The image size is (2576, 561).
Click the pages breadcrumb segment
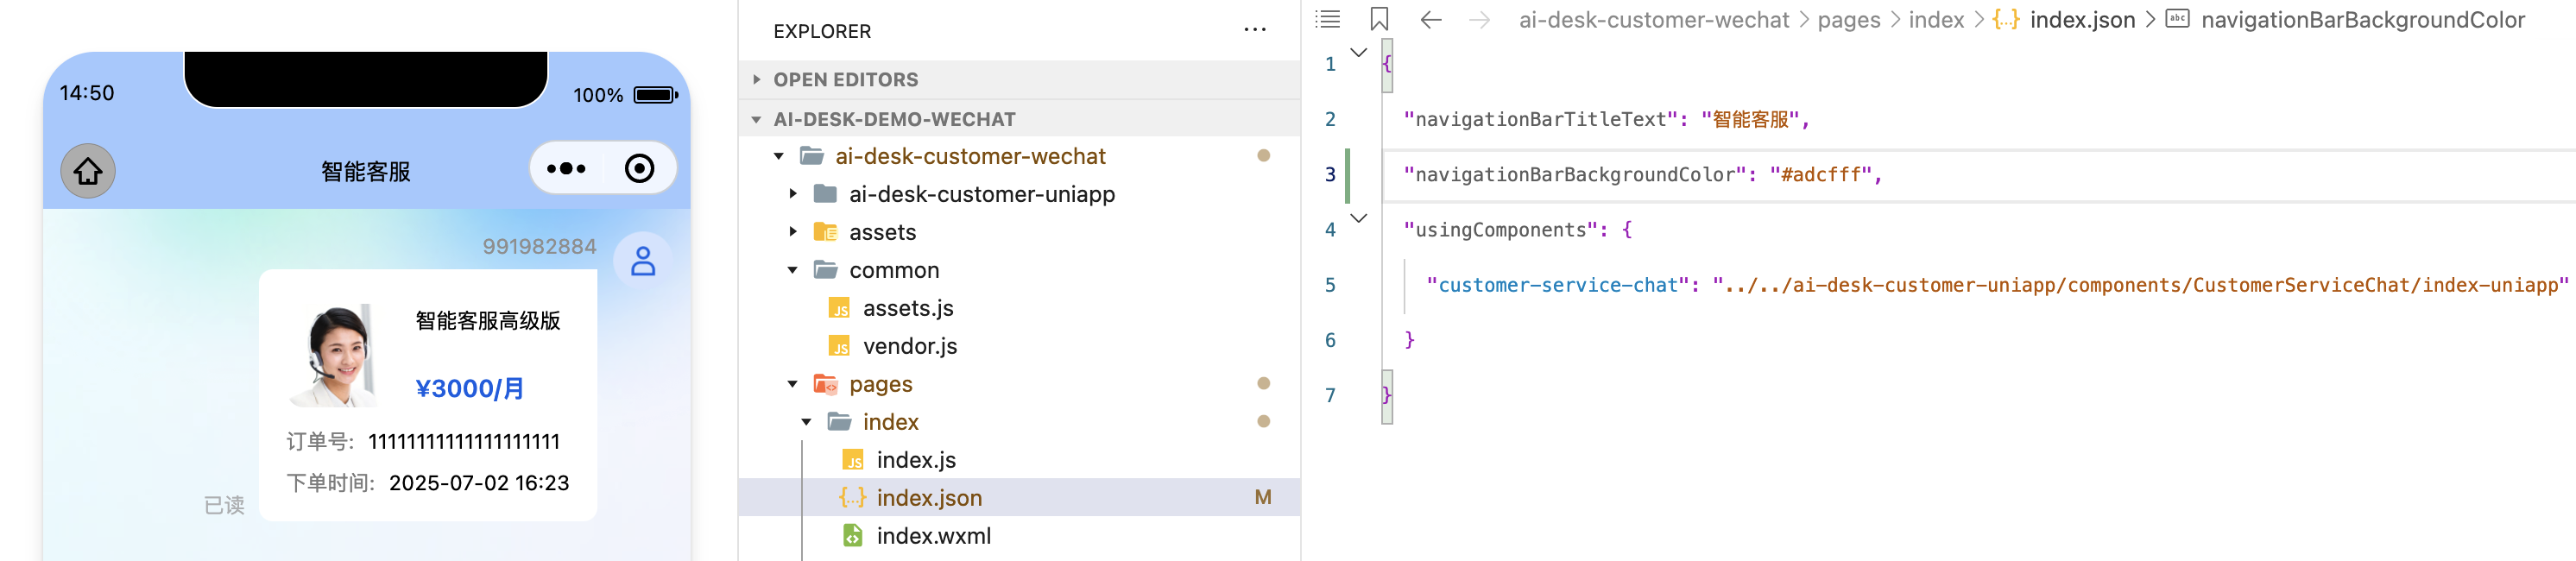click(x=1848, y=20)
